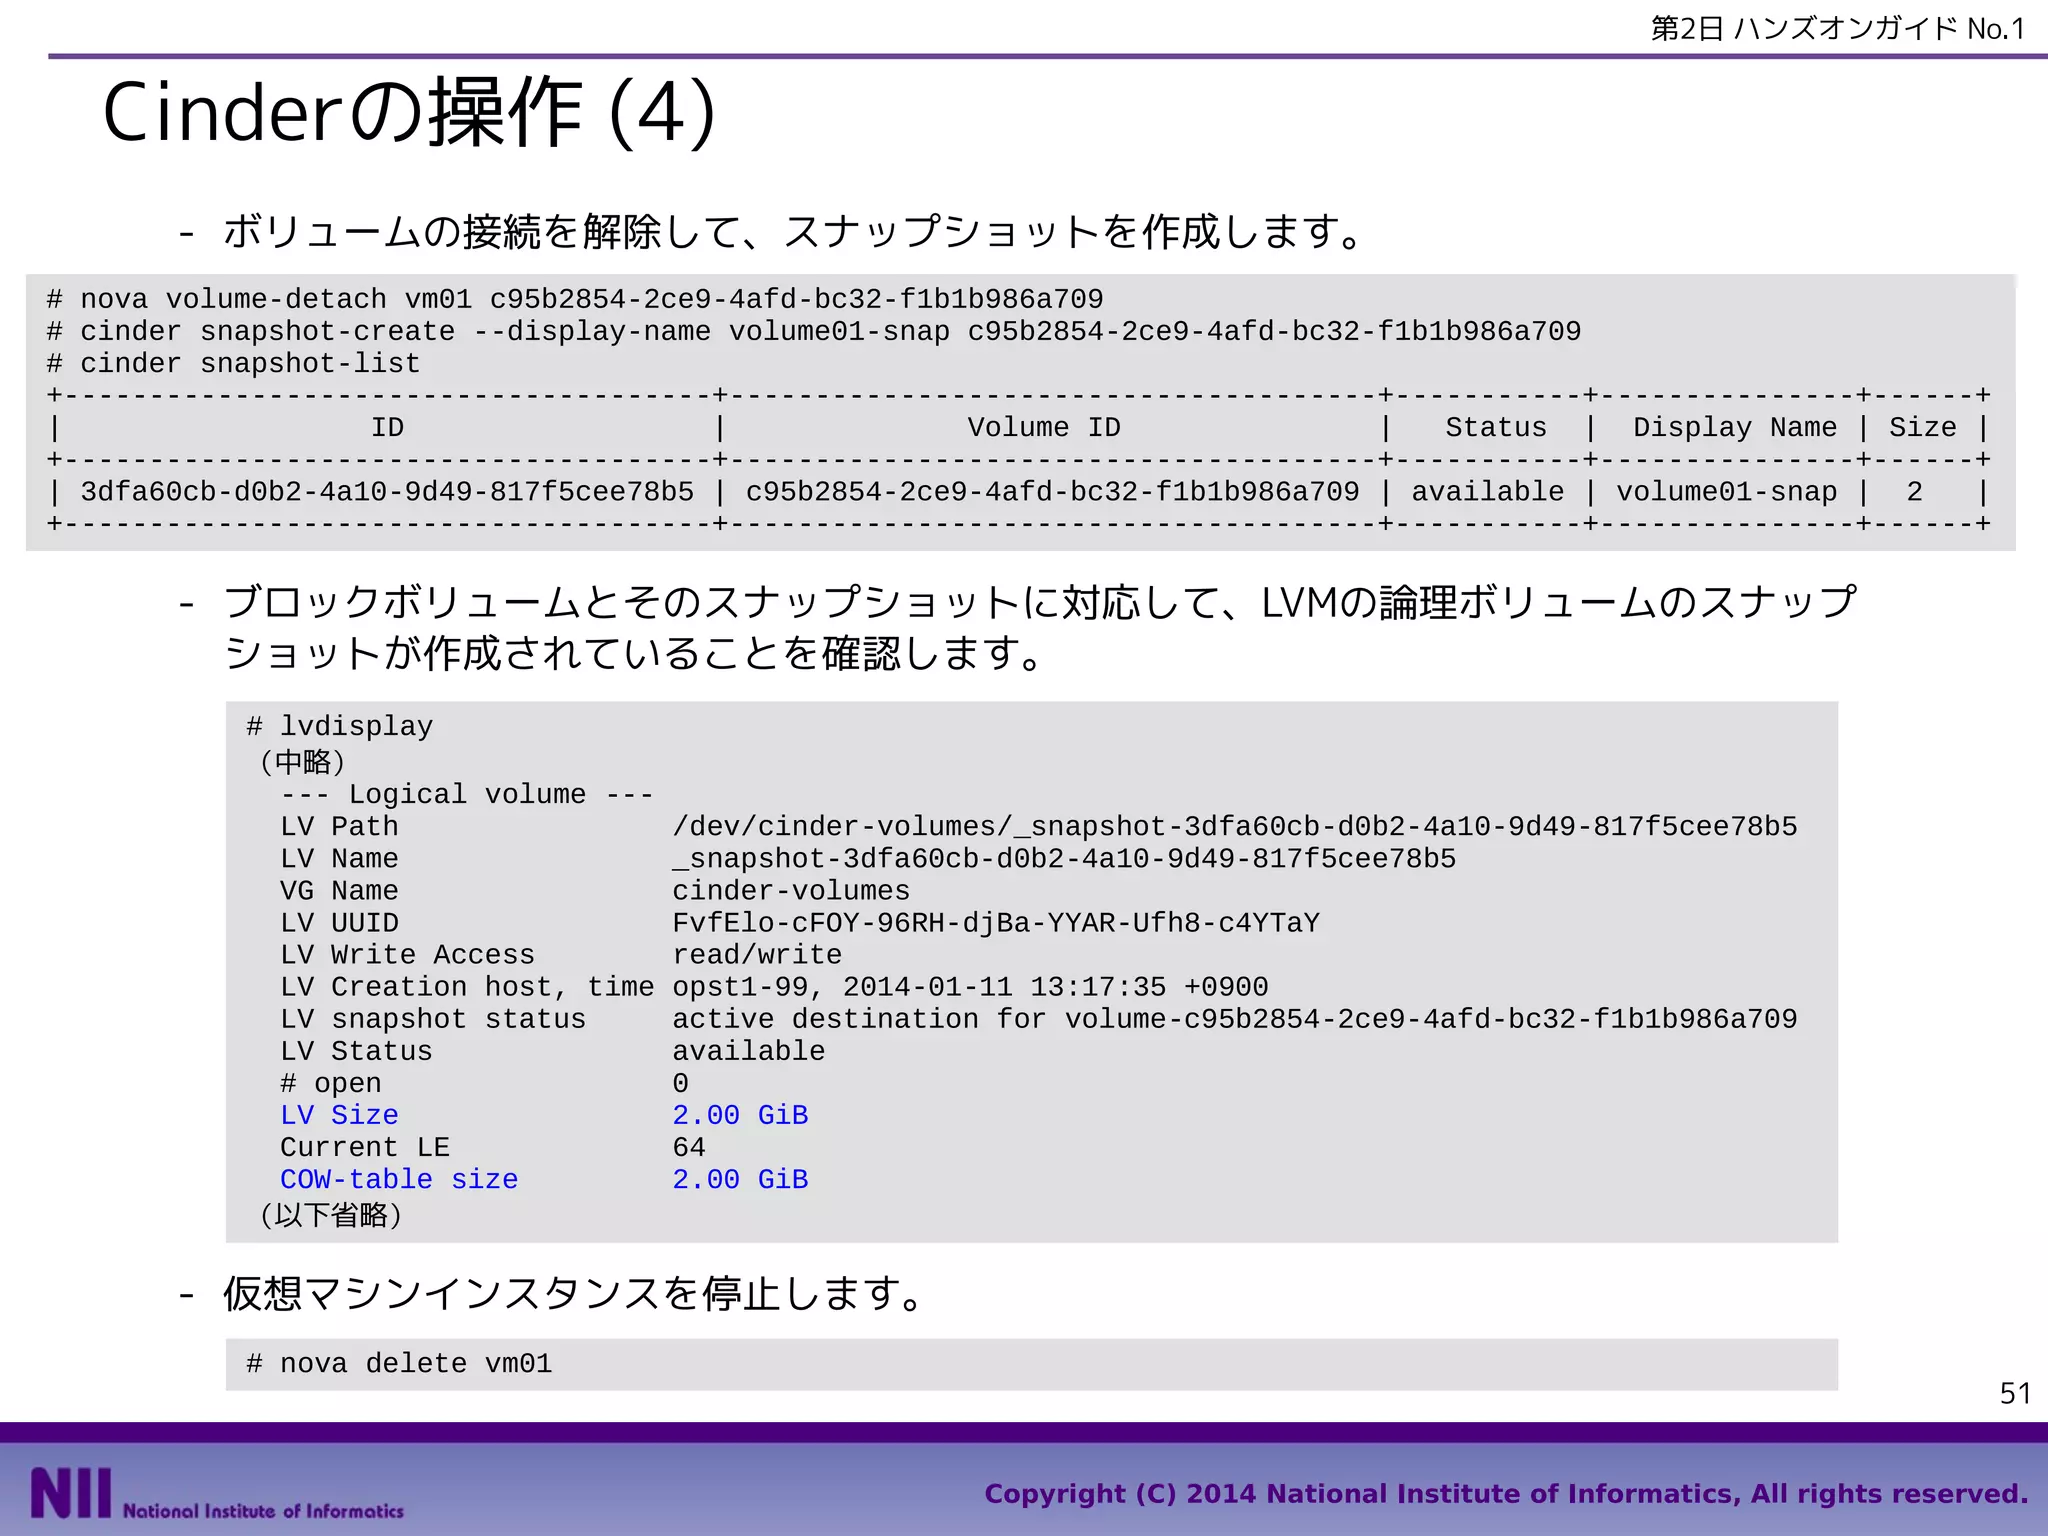Image resolution: width=2048 pixels, height=1536 pixels.
Task: Click the "Display Name" column header
Action: [1735, 427]
